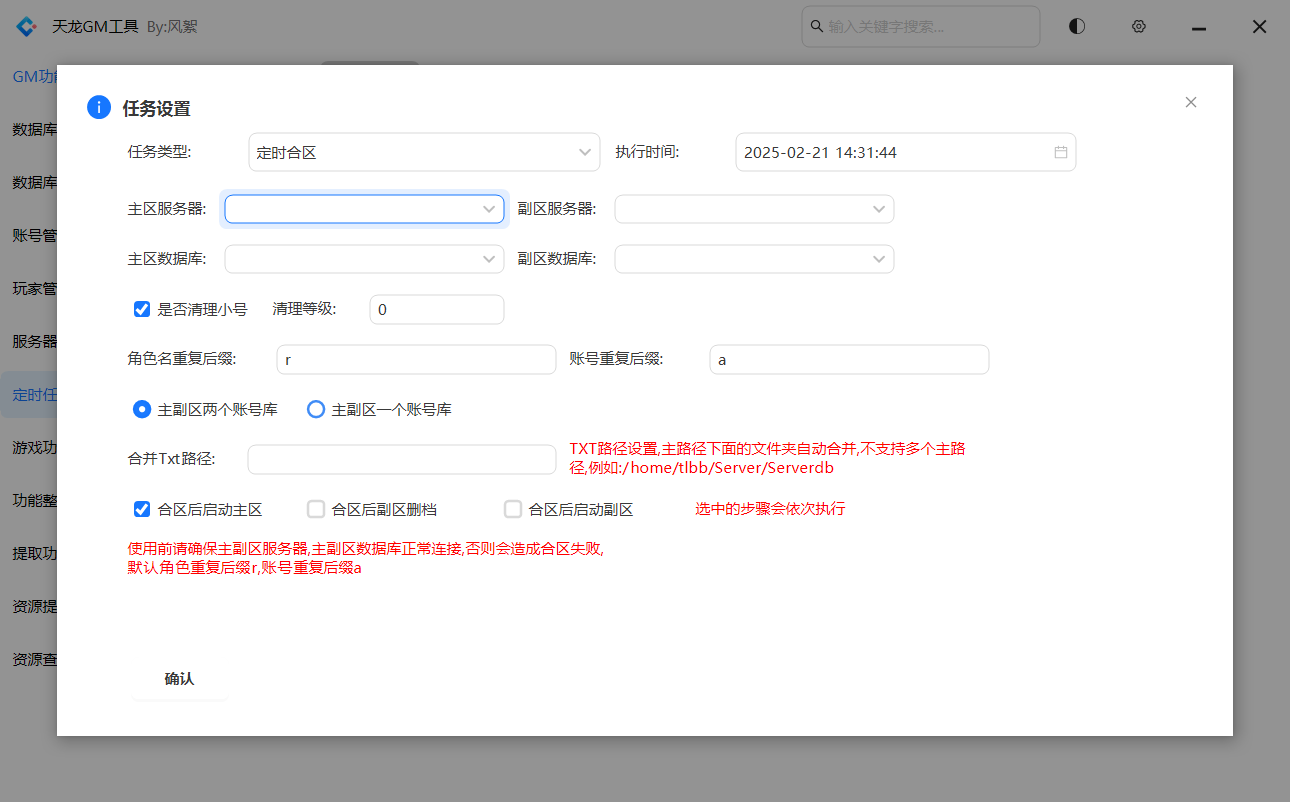The width and height of the screenshot is (1290, 802).
Task: Open the 副区服务器 dropdown
Action: (x=754, y=209)
